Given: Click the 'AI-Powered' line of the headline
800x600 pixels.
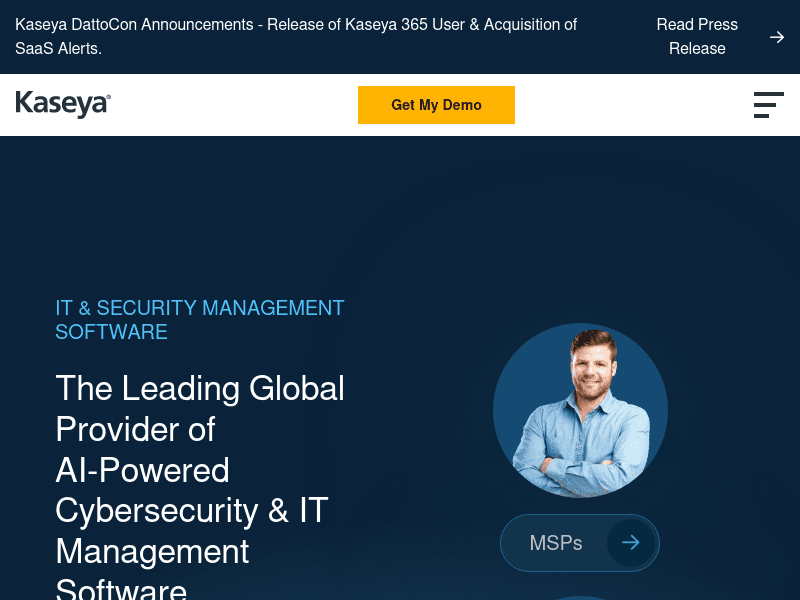Looking at the screenshot, I should tap(142, 469).
